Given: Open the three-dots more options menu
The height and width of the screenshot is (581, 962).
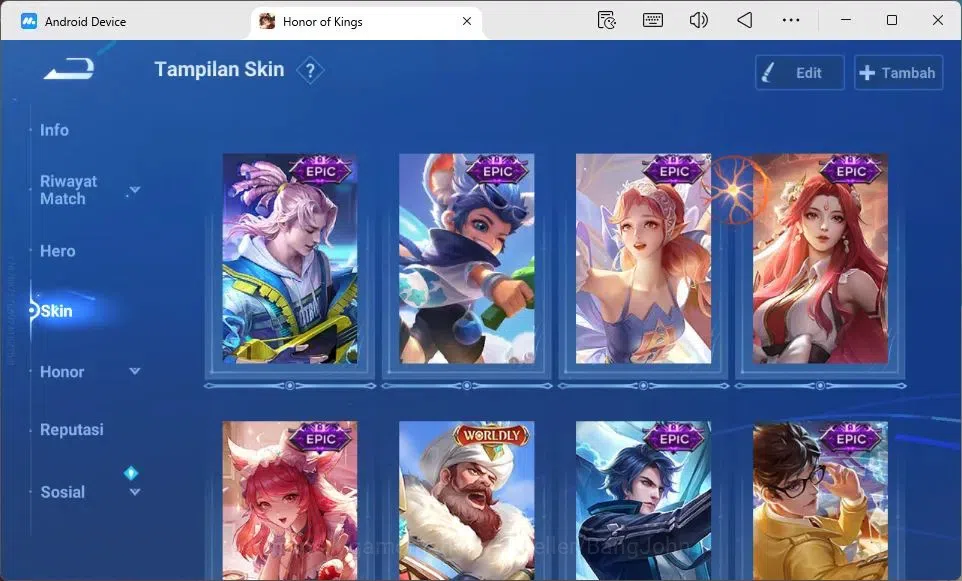Looking at the screenshot, I should [791, 20].
